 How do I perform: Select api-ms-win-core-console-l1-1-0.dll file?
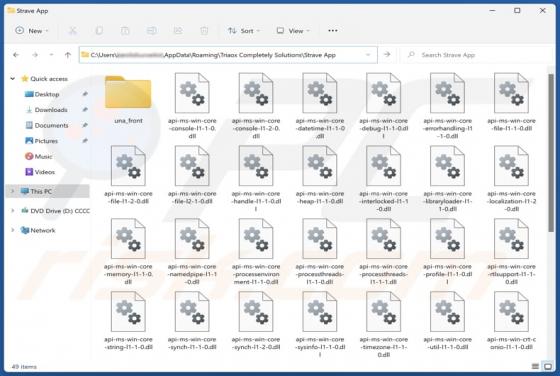tap(192, 106)
